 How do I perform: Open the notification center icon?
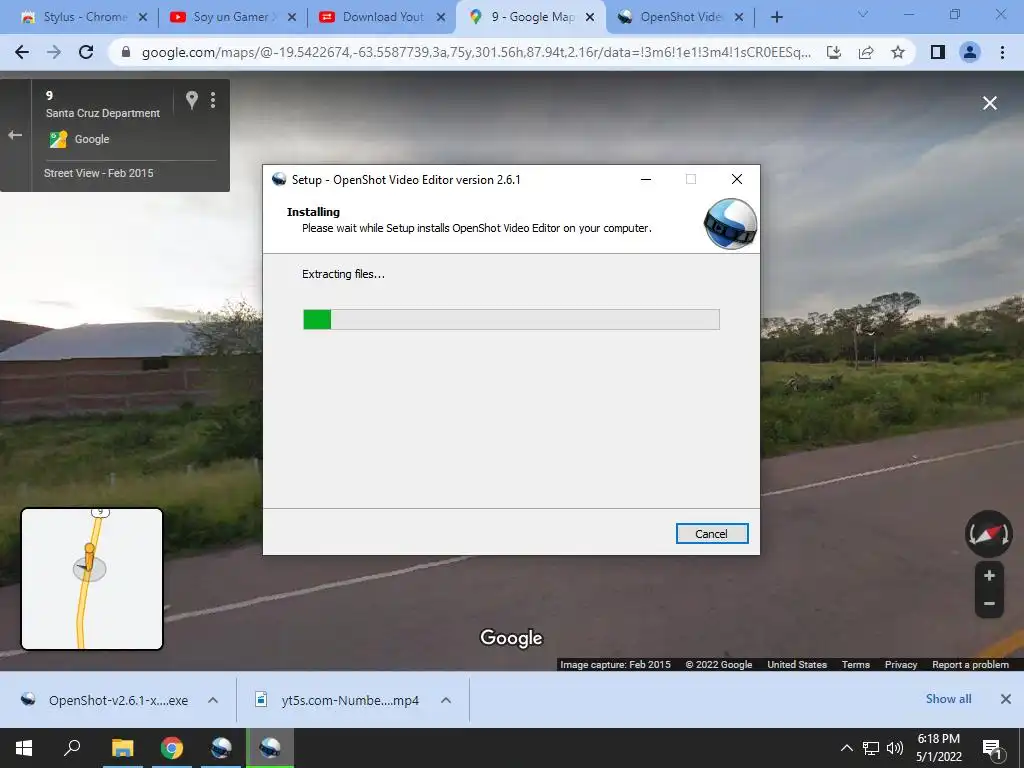(x=993, y=748)
